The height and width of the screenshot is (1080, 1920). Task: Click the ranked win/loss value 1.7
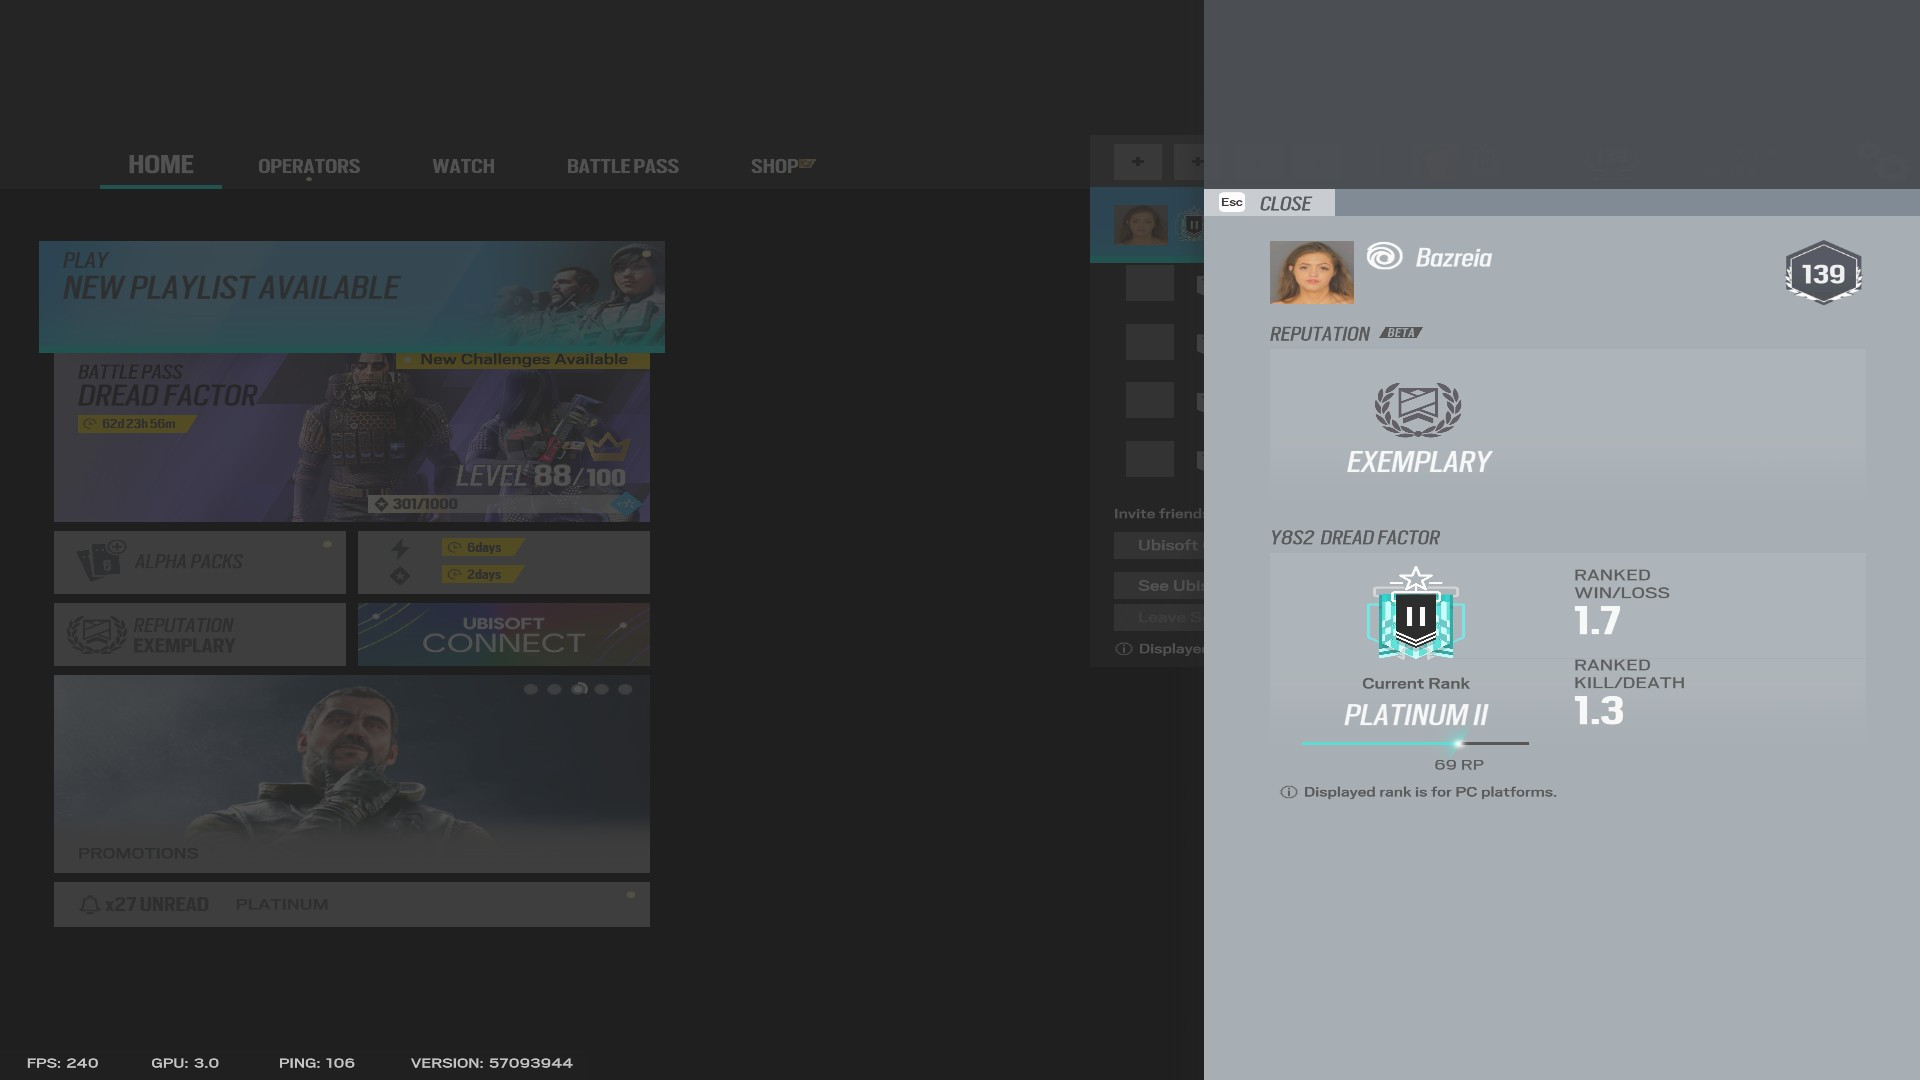[x=1597, y=621]
